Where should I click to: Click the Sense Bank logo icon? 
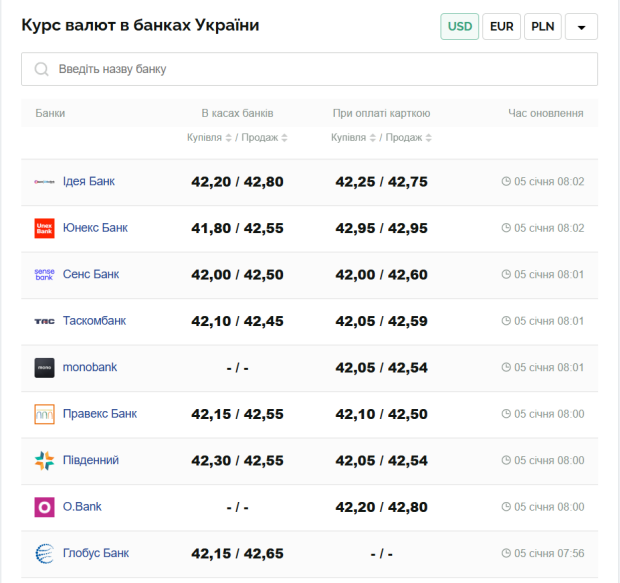(44, 274)
